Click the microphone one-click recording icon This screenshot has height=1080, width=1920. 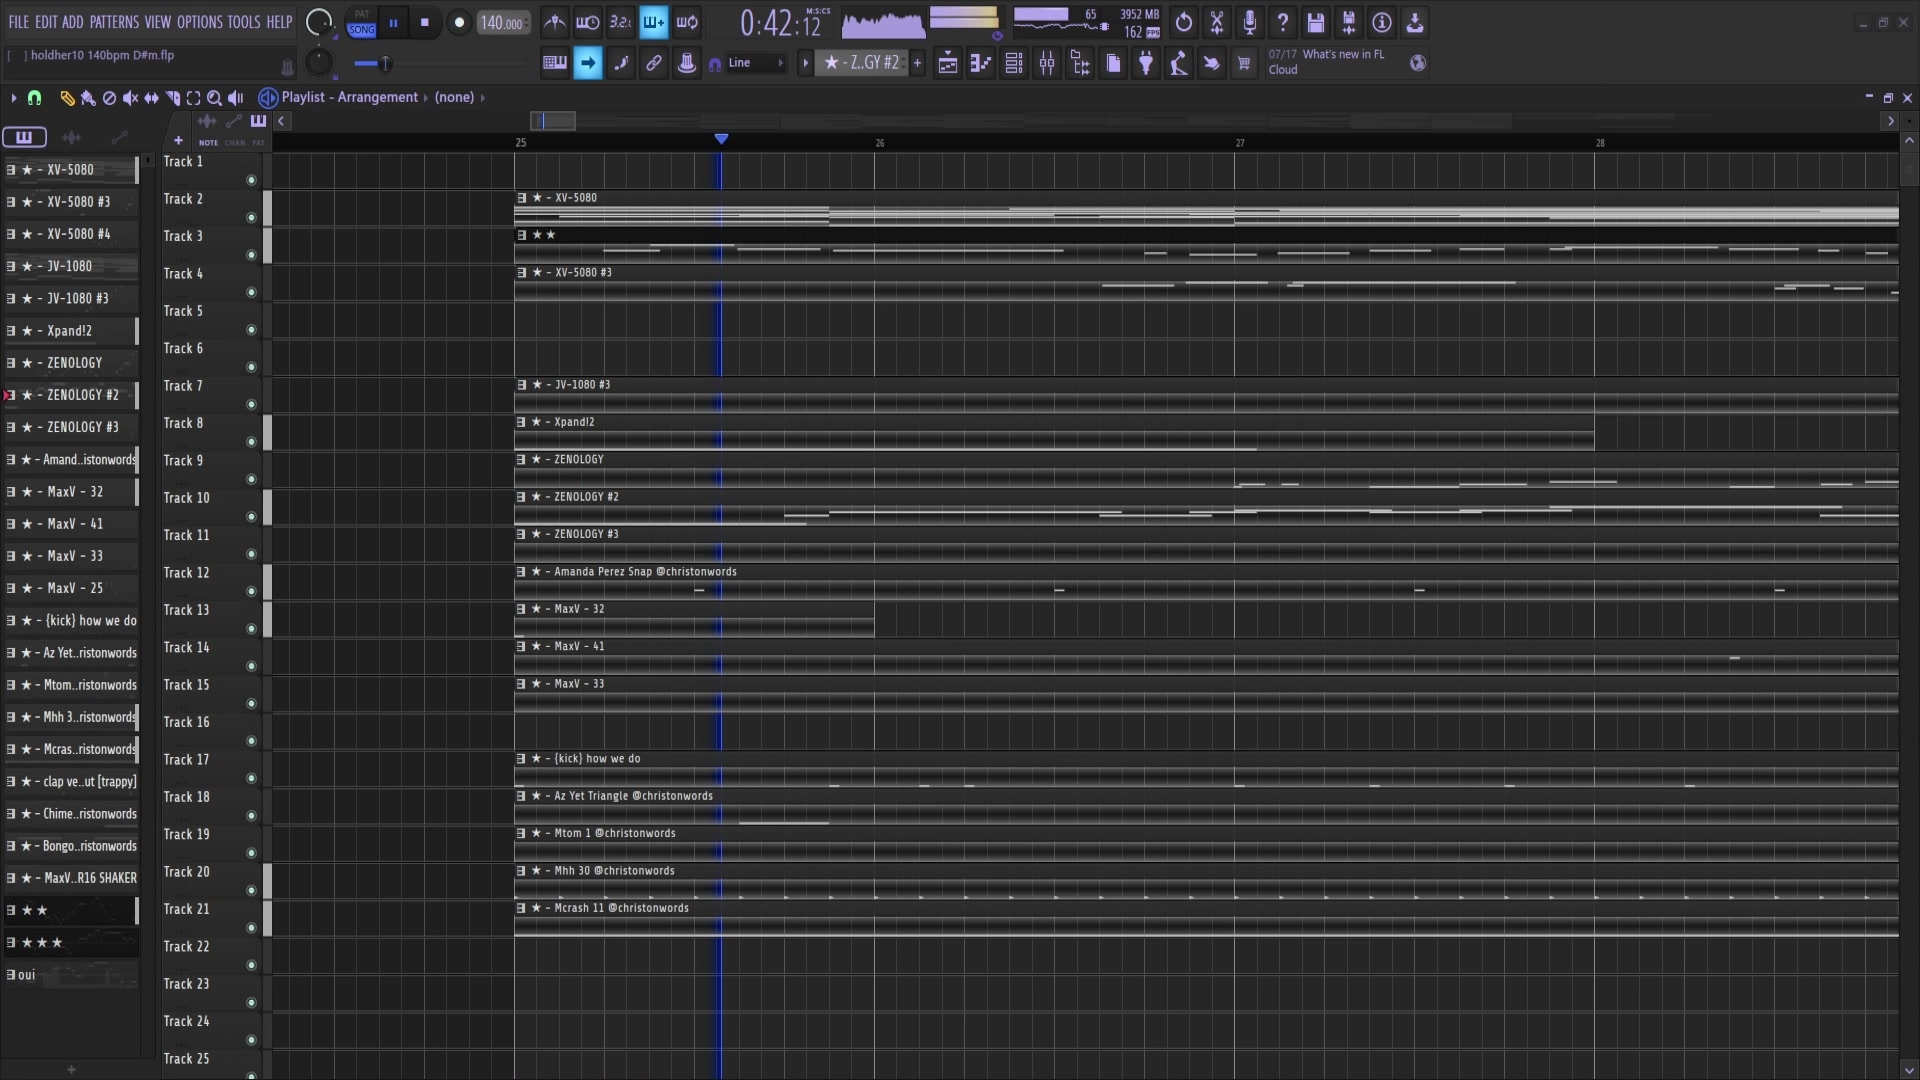(1250, 22)
